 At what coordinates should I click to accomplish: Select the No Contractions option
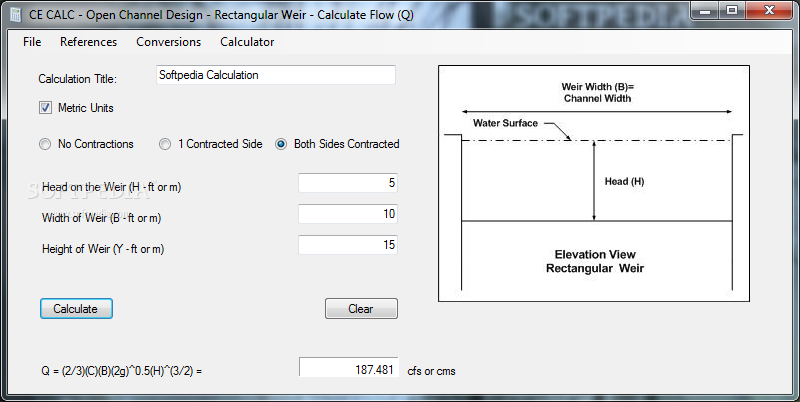click(x=45, y=144)
